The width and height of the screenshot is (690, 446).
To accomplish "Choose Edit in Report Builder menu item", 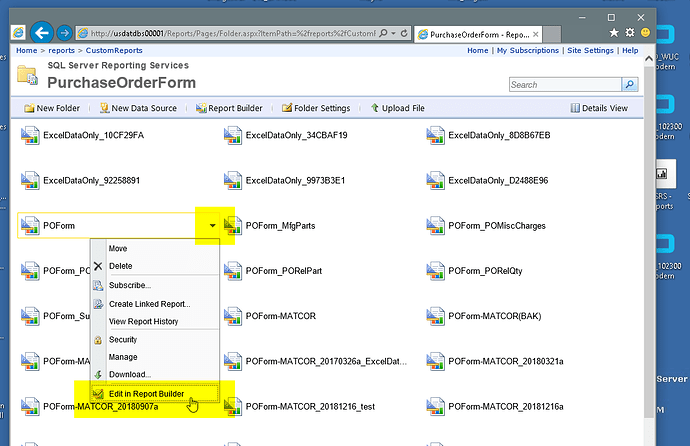I will click(154, 394).
